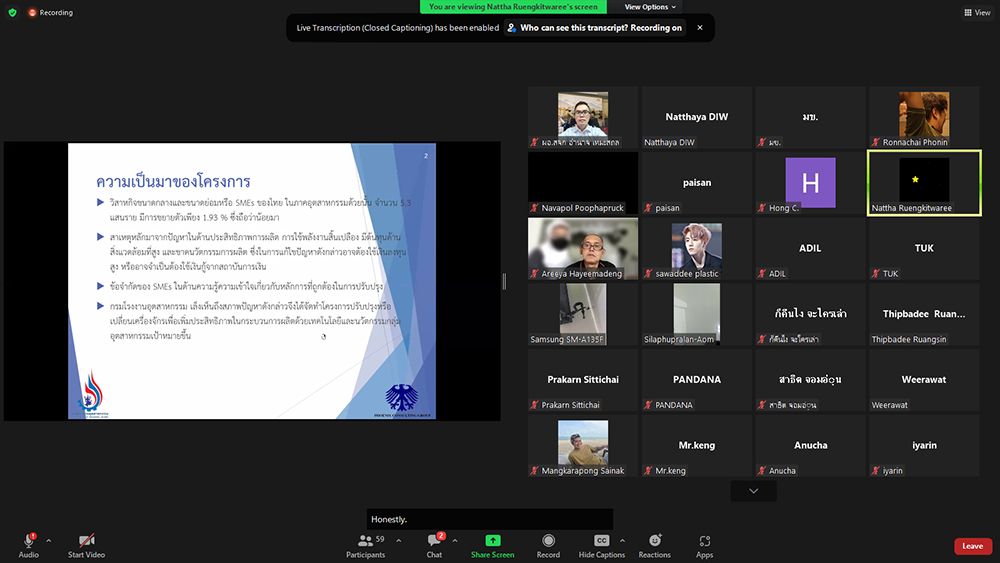Open the Reactions menu
Screen dimensions: 1000x563
coord(654,544)
